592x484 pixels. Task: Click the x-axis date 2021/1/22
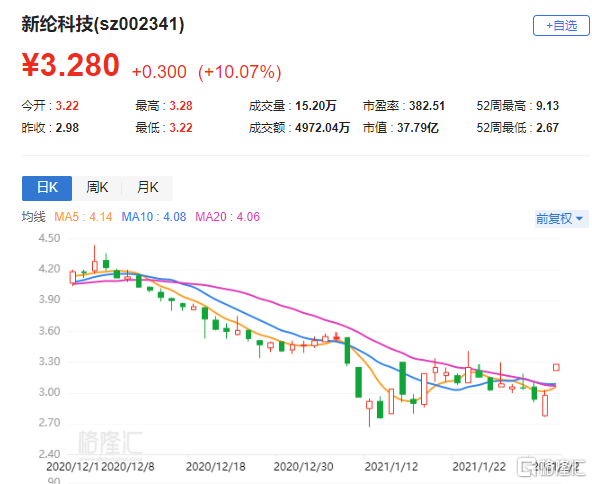479,467
